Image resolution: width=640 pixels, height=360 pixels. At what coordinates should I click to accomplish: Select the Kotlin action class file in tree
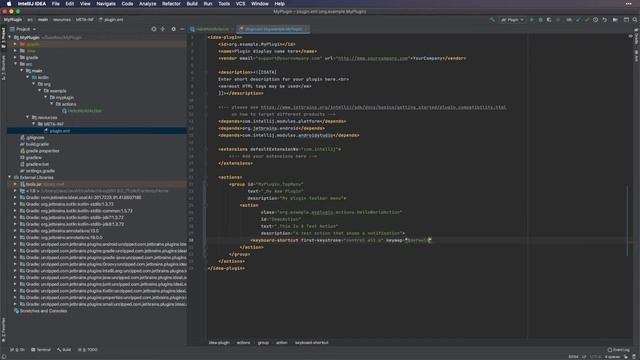click(82, 111)
